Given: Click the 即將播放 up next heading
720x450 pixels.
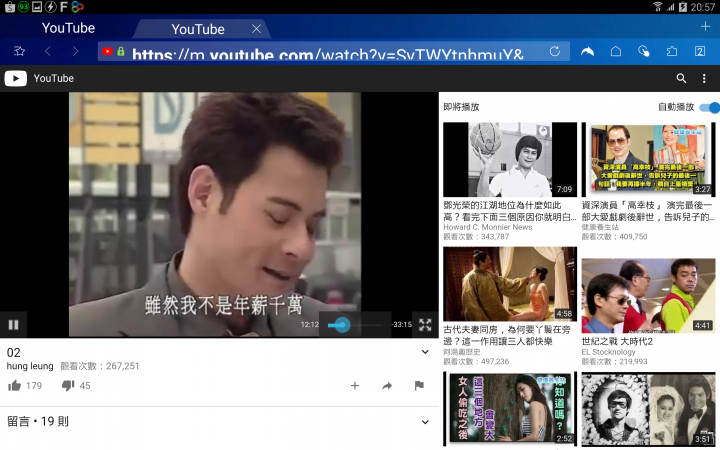Looking at the screenshot, I should click(x=461, y=107).
